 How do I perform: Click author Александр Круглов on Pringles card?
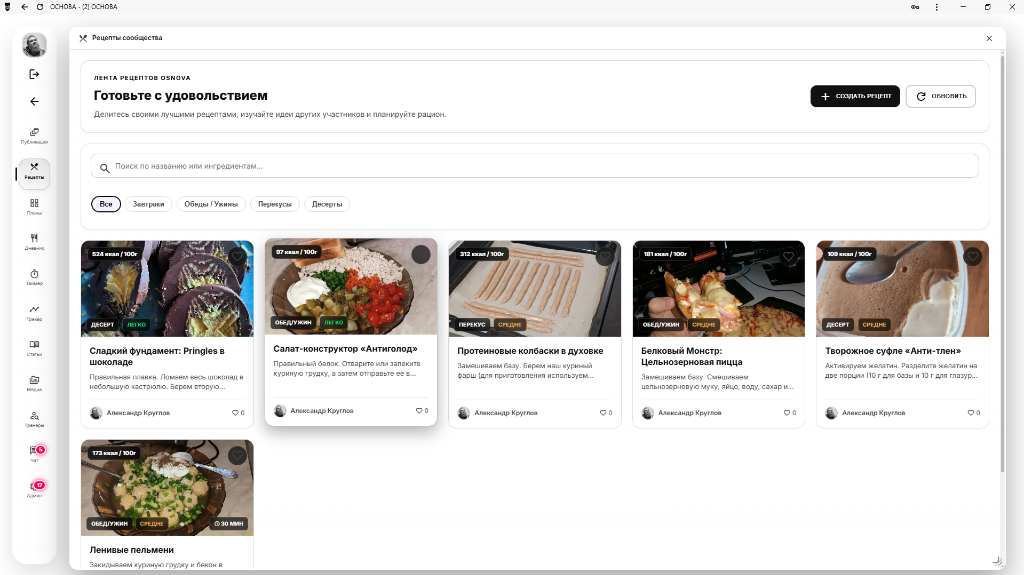click(138, 413)
